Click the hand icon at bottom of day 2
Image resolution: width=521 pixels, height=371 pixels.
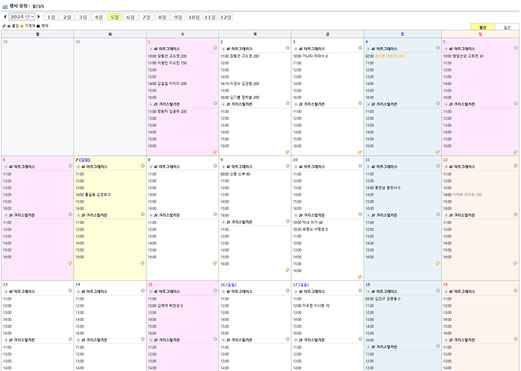tap(287, 152)
